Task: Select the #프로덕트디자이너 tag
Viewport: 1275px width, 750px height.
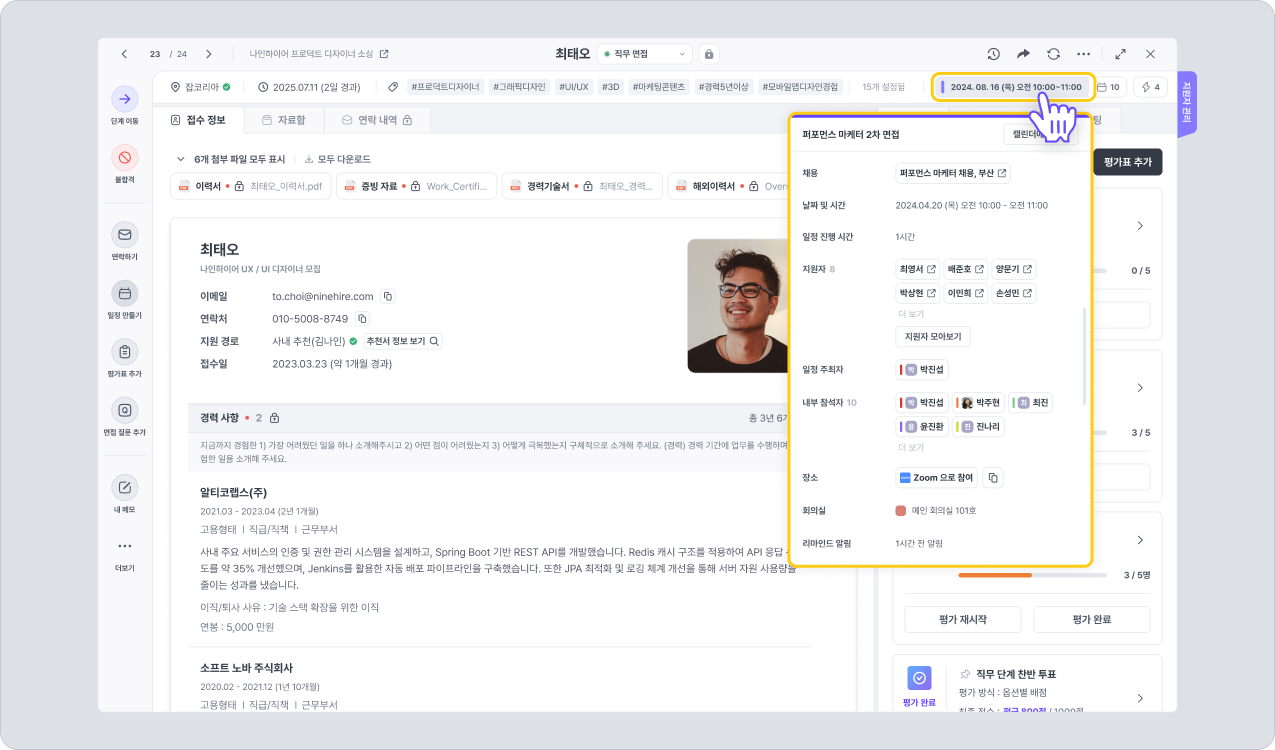Action: click(x=446, y=87)
